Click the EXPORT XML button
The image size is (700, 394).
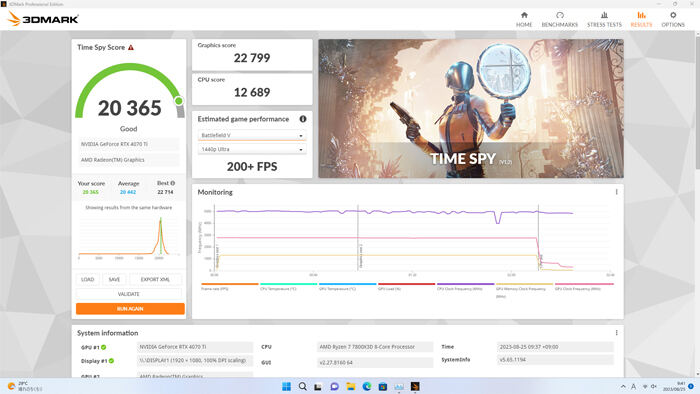click(155, 279)
